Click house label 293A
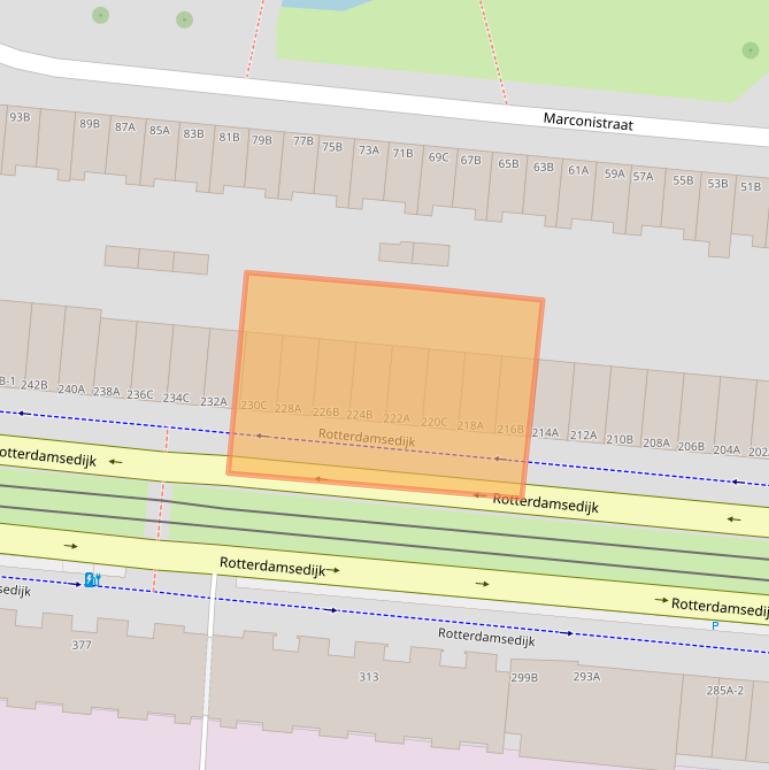Screen dimensions: 769x770 (586, 677)
